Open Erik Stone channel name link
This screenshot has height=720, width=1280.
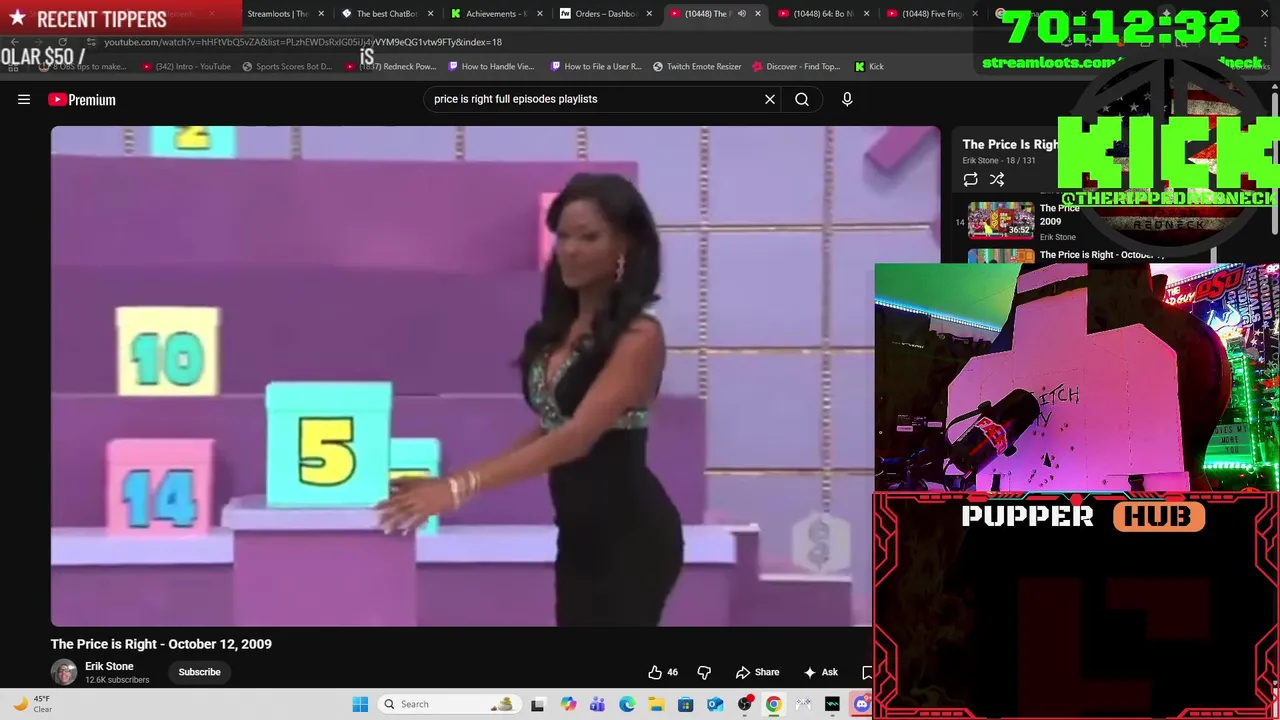109,666
